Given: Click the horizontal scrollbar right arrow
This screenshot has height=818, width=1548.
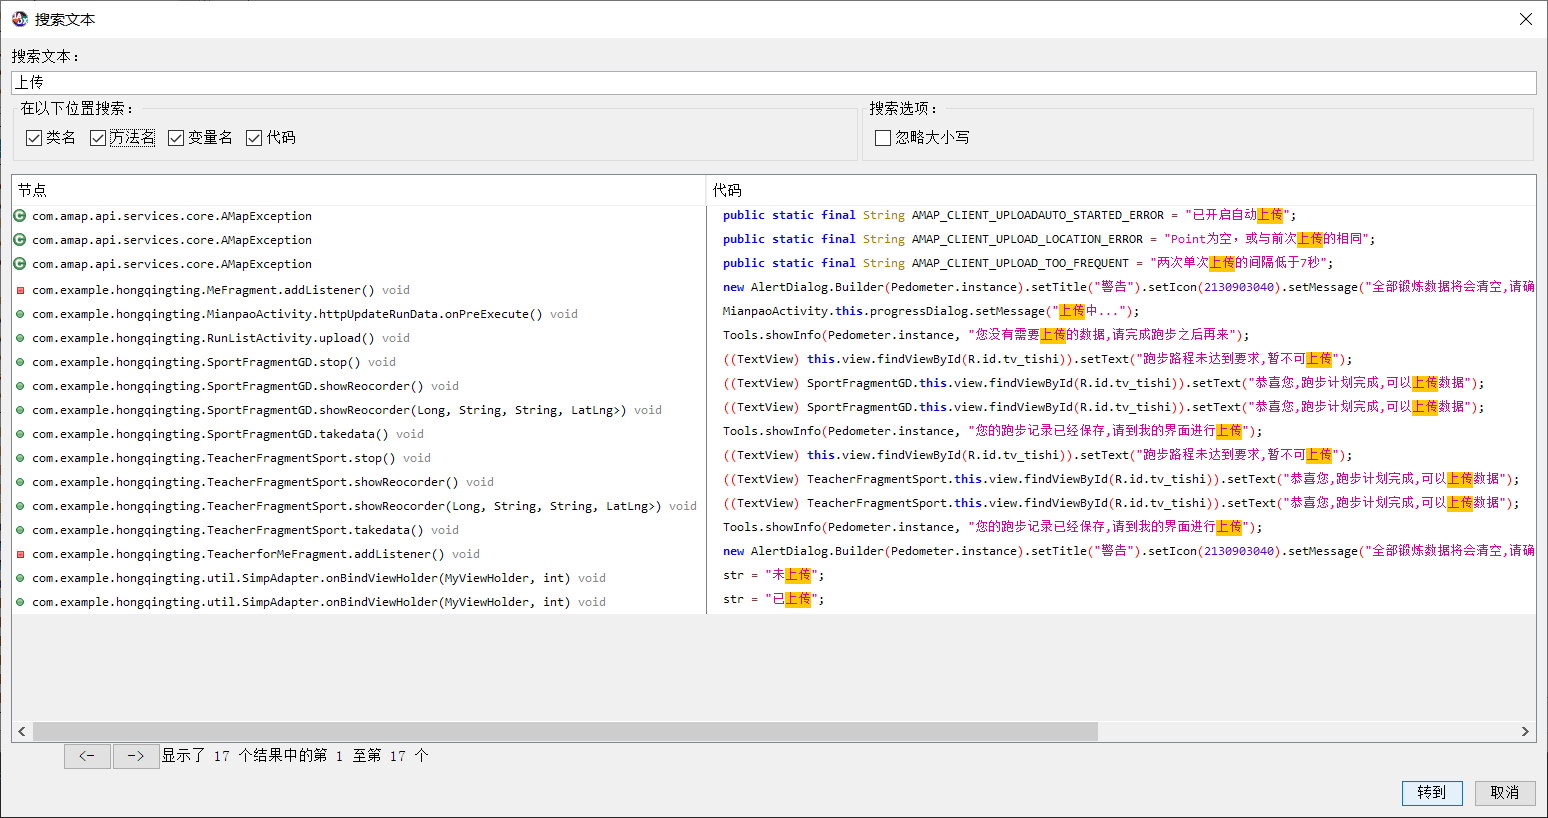Looking at the screenshot, I should click(x=1525, y=732).
